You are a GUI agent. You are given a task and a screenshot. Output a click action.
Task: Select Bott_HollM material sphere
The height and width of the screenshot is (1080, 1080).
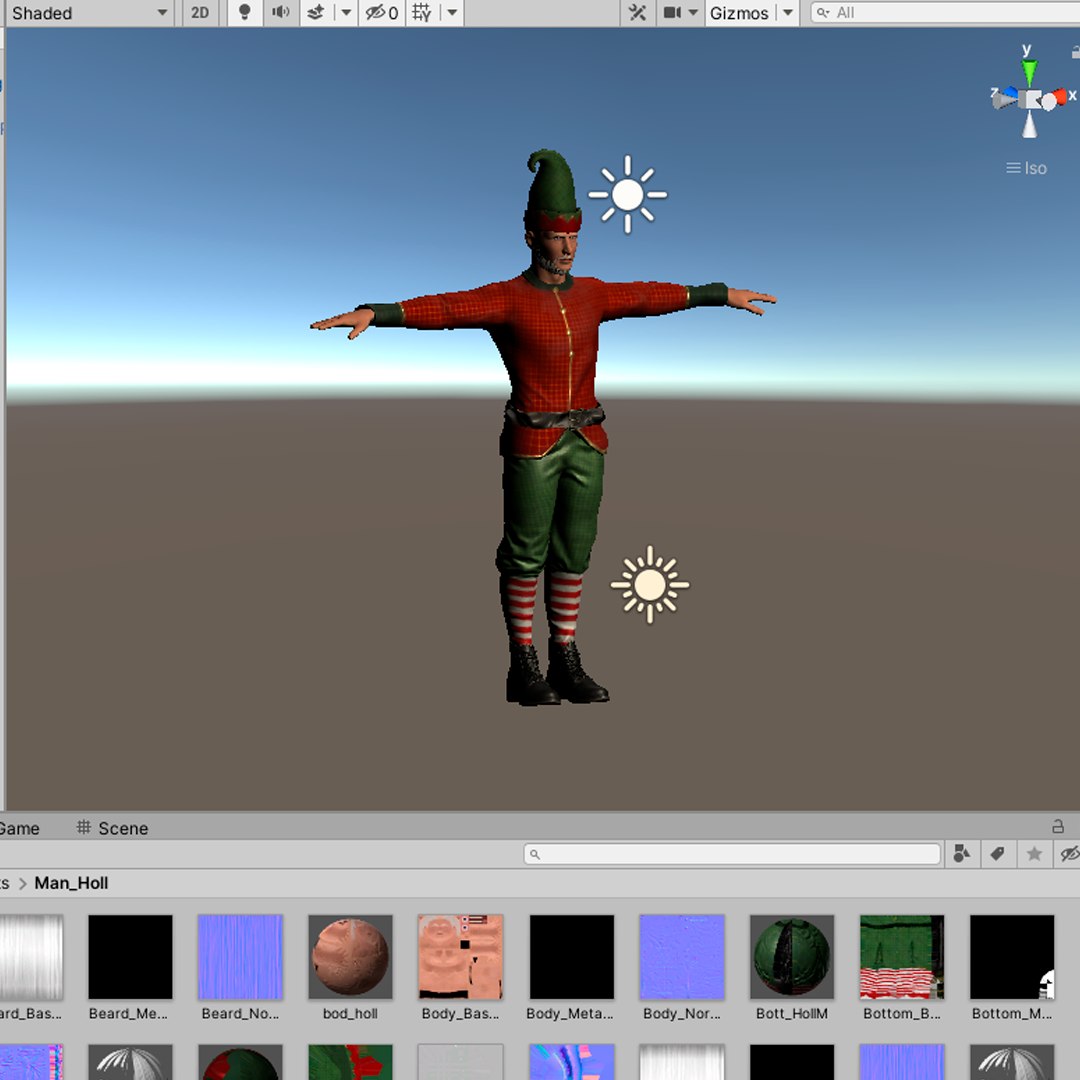[x=792, y=957]
